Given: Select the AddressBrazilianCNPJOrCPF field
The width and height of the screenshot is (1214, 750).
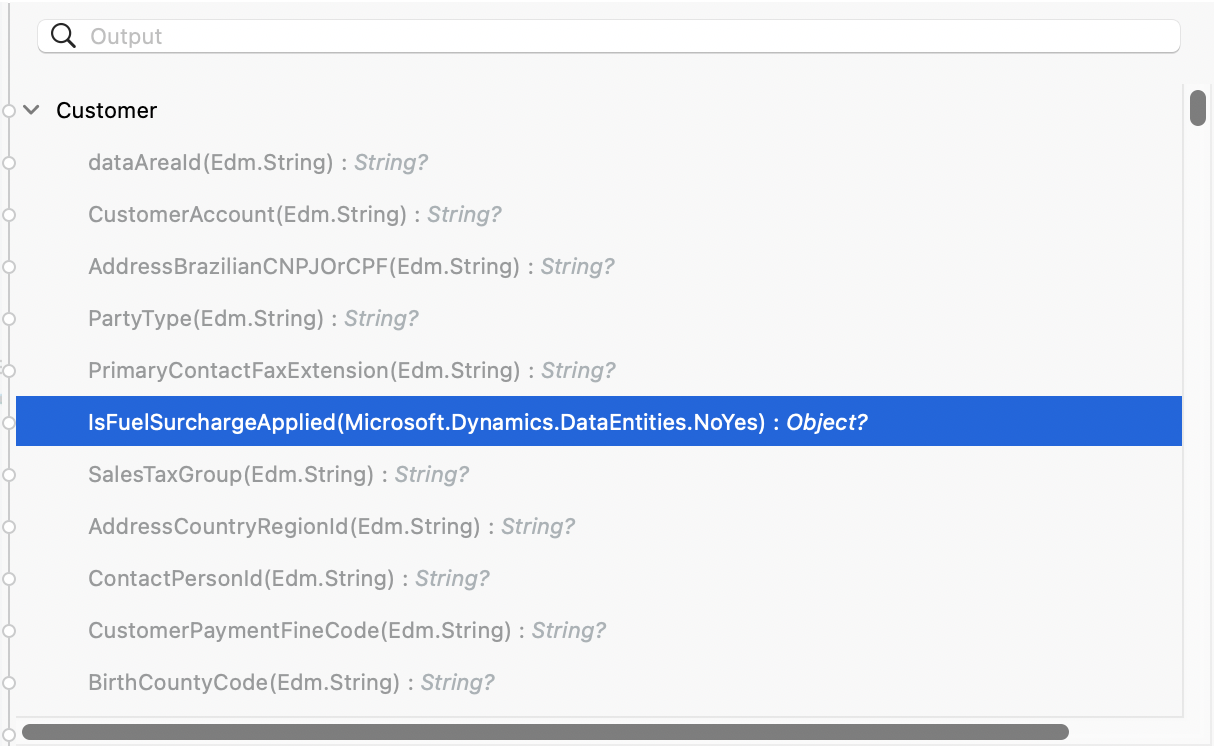Looking at the screenshot, I should click(350, 266).
